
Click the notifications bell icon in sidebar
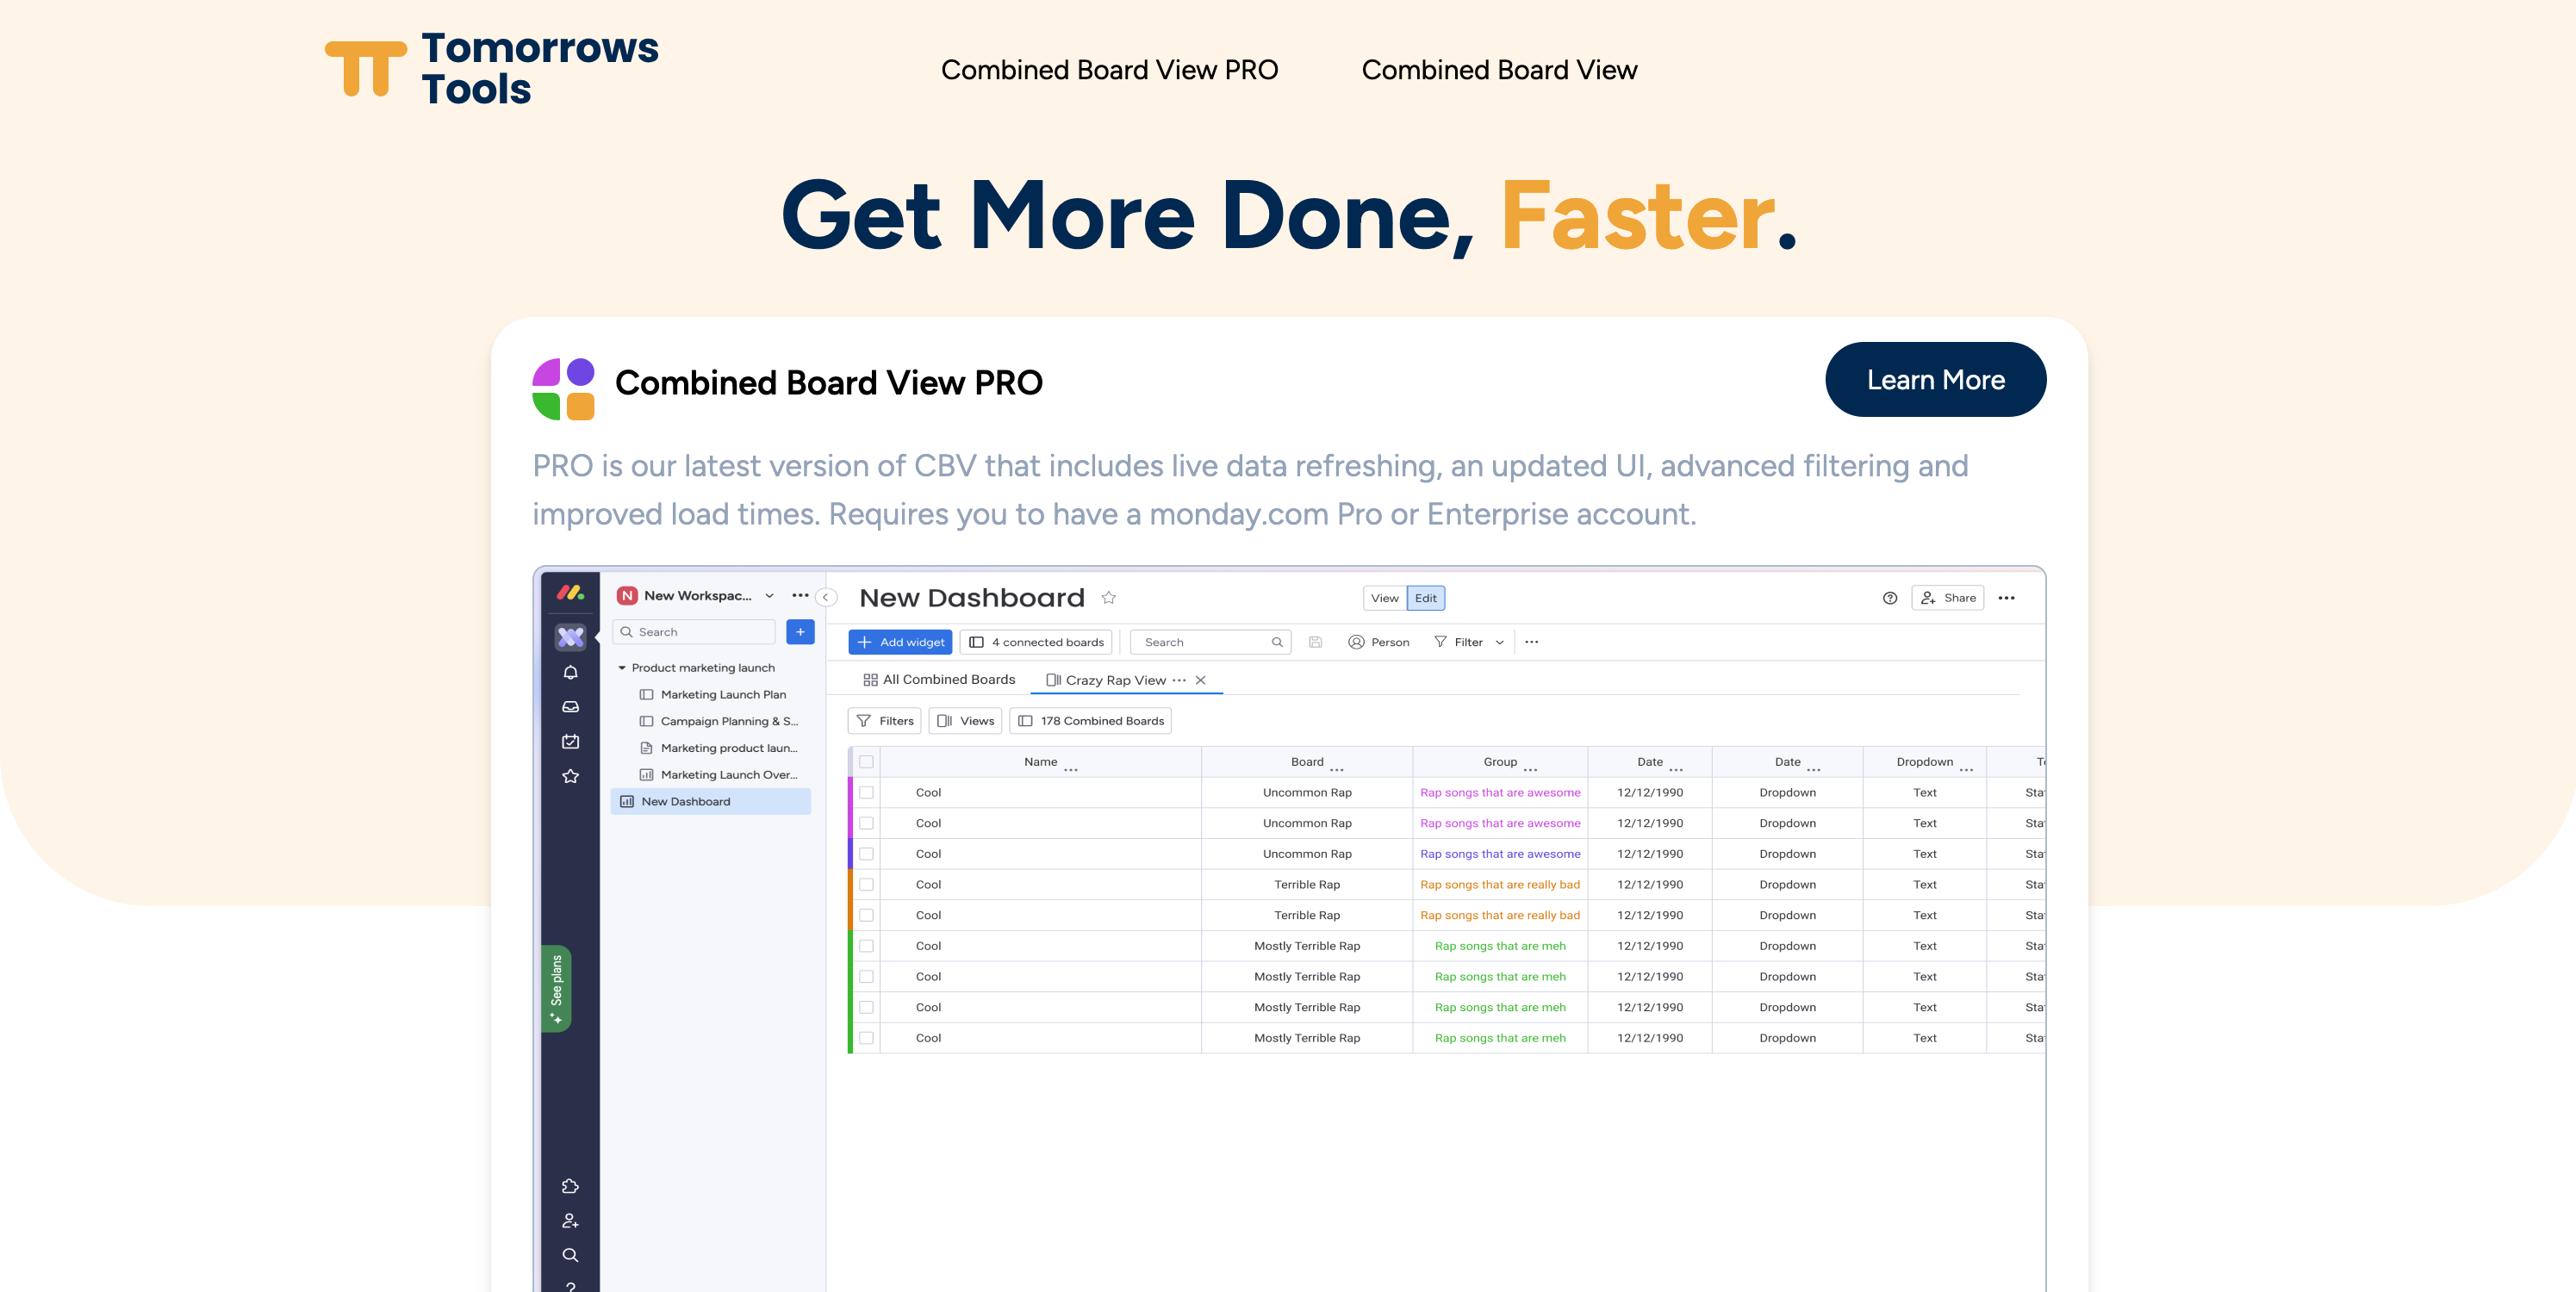pos(570,673)
